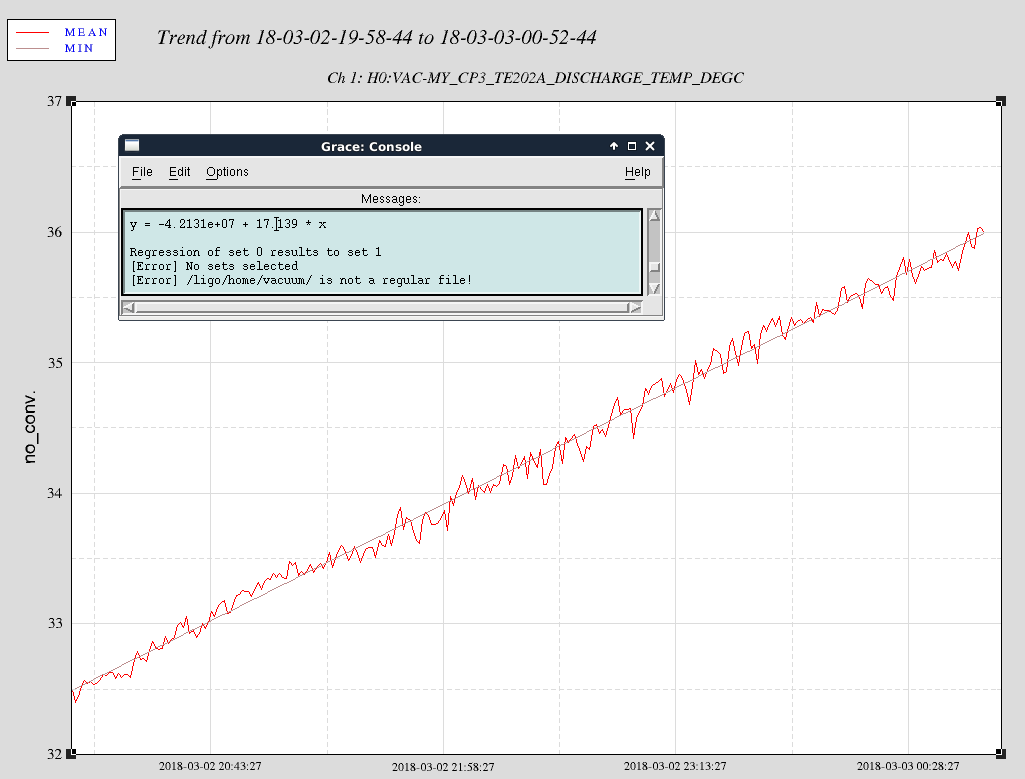Click the vertical scrollbar down arrow
Viewport: 1025px width, 779px height.
[x=654, y=288]
